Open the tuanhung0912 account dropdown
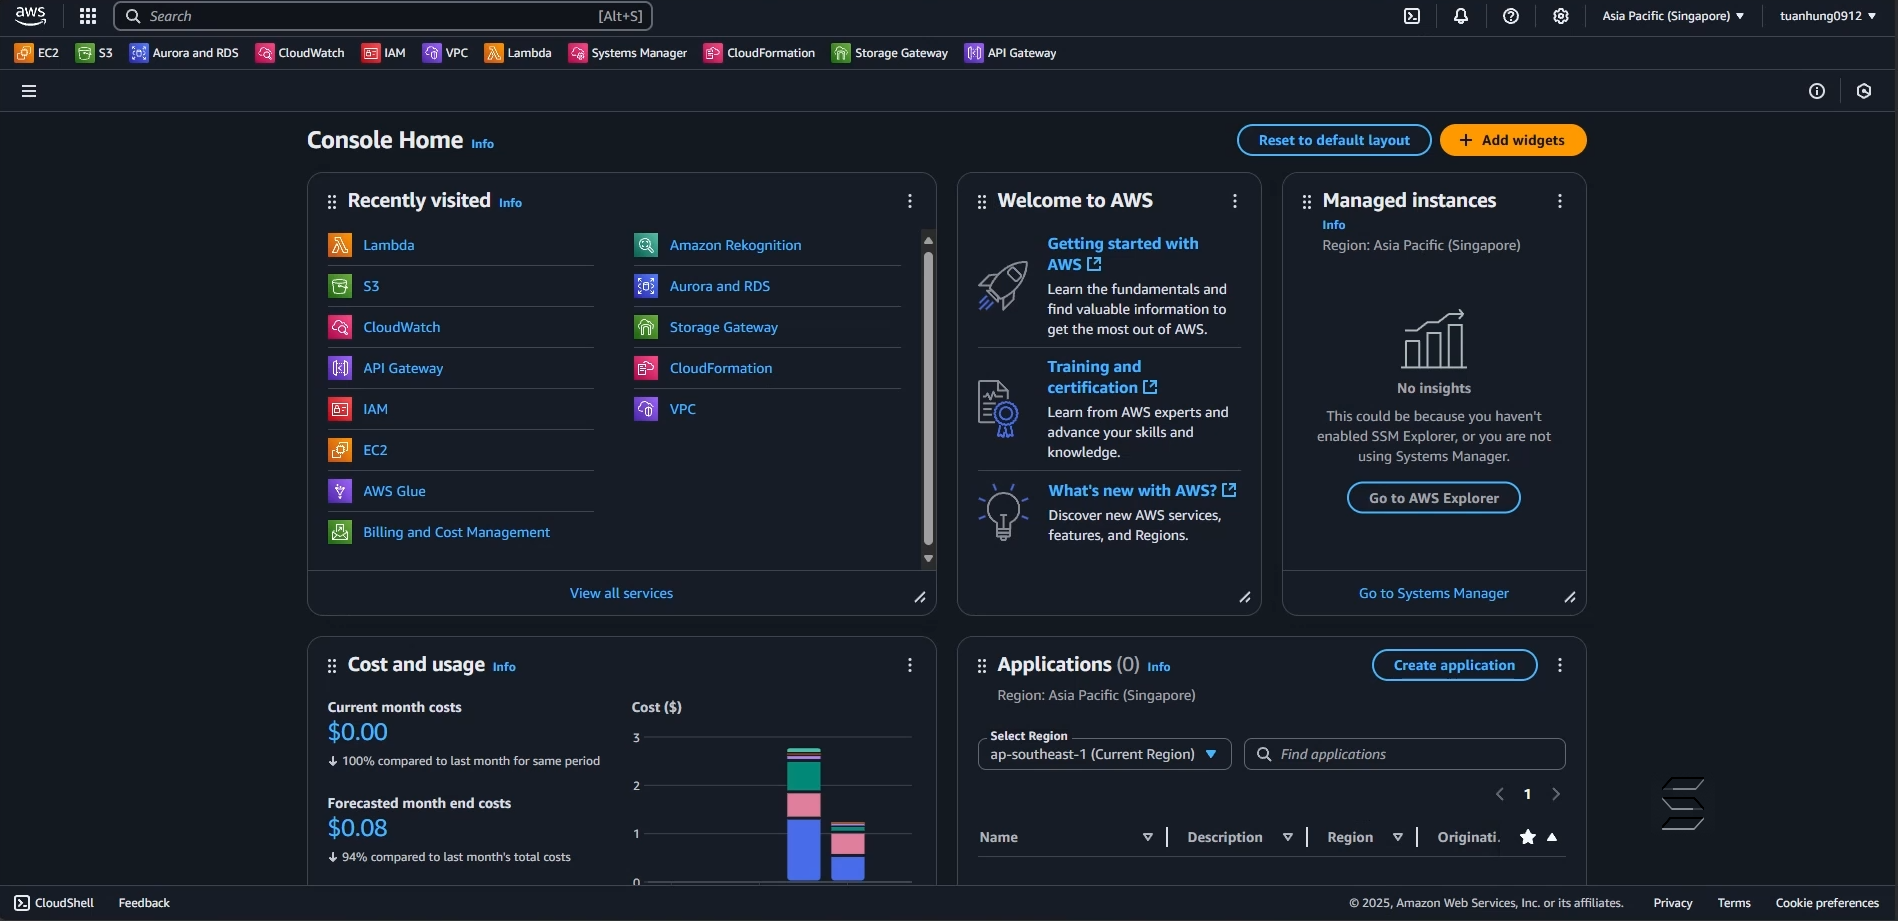This screenshot has width=1898, height=921. pyautogui.click(x=1828, y=16)
